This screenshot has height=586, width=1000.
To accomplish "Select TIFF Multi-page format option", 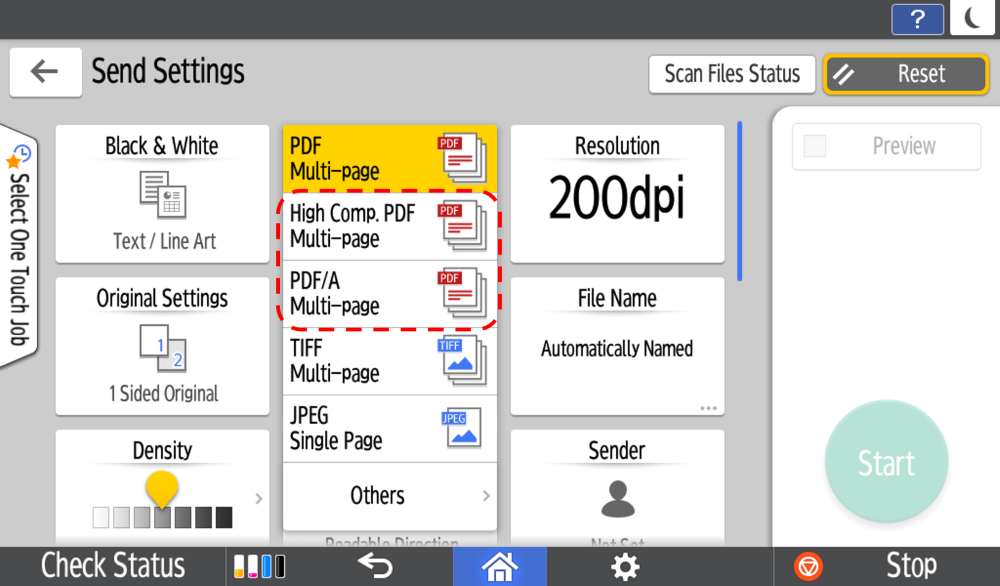I will point(389,361).
